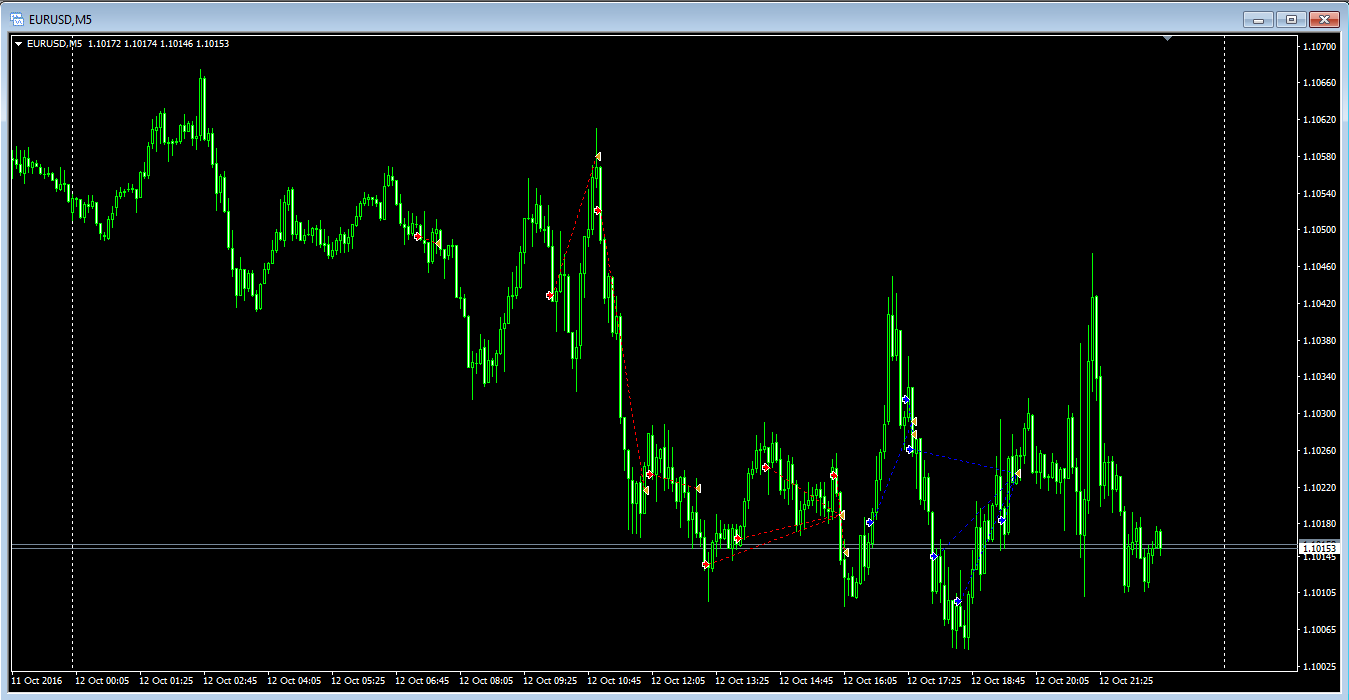
Task: Restore the EURUSD,M5 chart window
Action: (1291, 19)
